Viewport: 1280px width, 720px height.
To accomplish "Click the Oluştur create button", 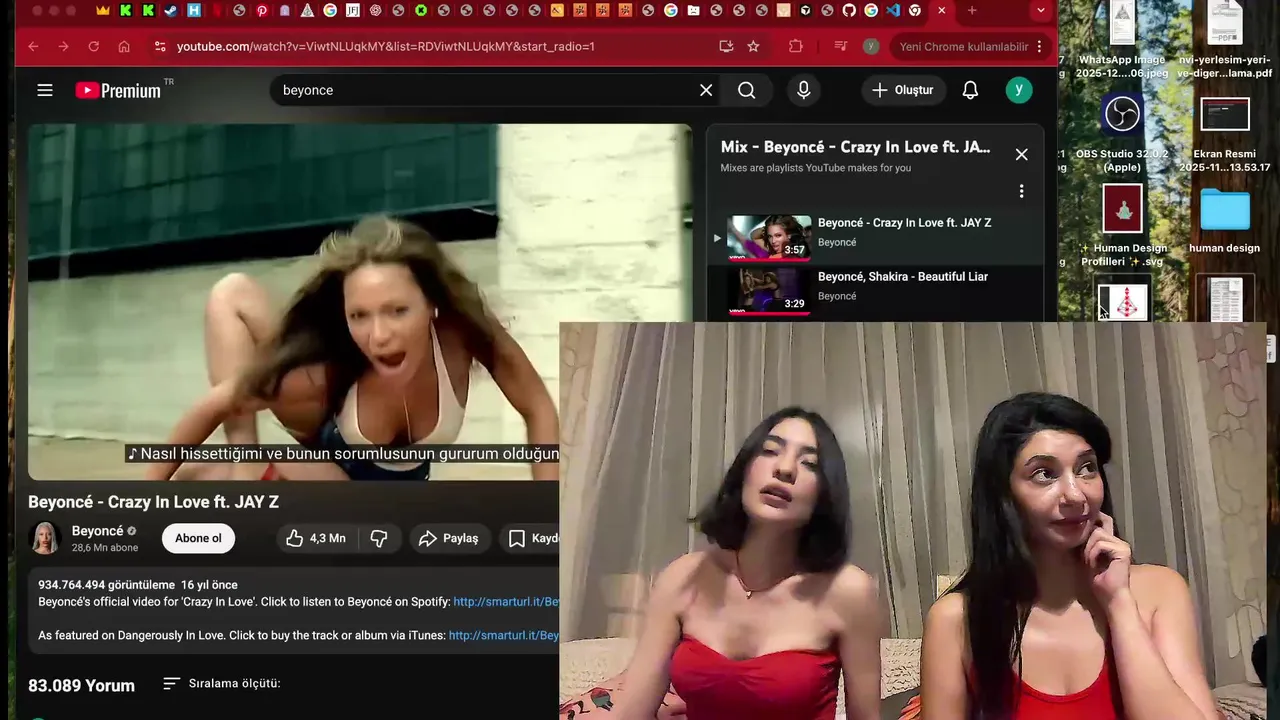I will (x=903, y=90).
